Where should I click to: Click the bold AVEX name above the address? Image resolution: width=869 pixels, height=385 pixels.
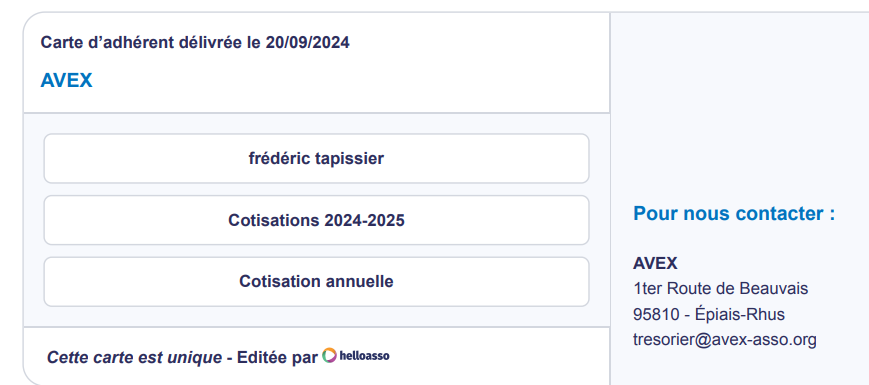(655, 263)
